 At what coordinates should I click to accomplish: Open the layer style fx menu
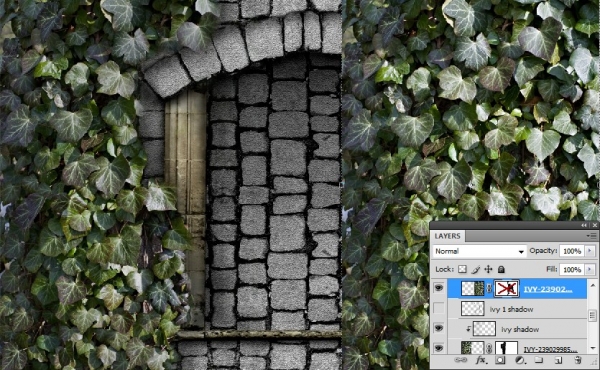point(481,360)
